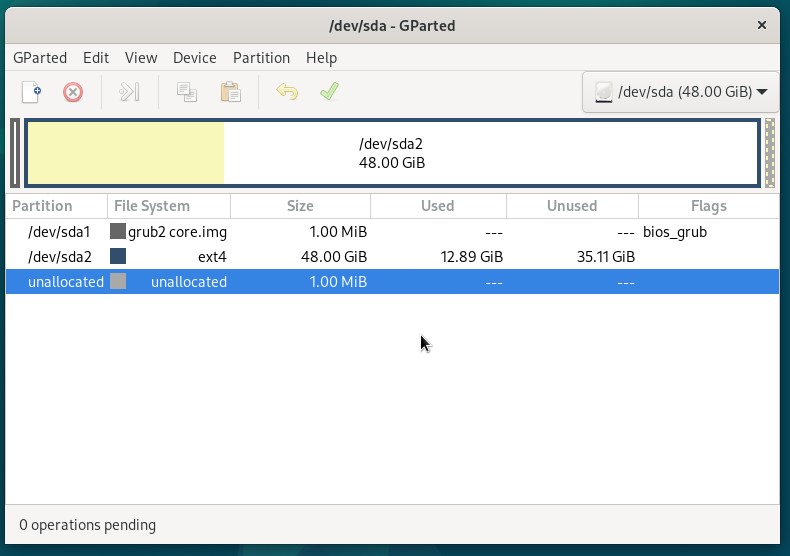Click the /dev/sda2 block in disk graphic

pos(392,153)
